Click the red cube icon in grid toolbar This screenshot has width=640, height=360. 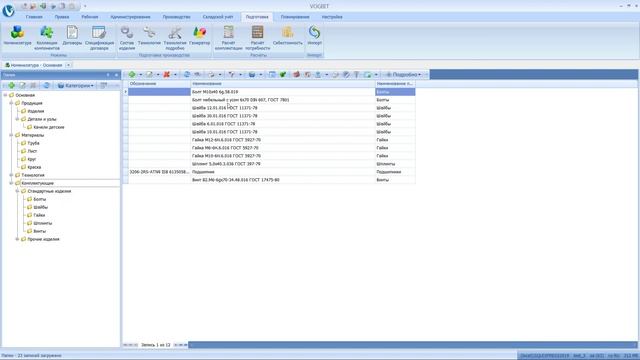(296, 74)
